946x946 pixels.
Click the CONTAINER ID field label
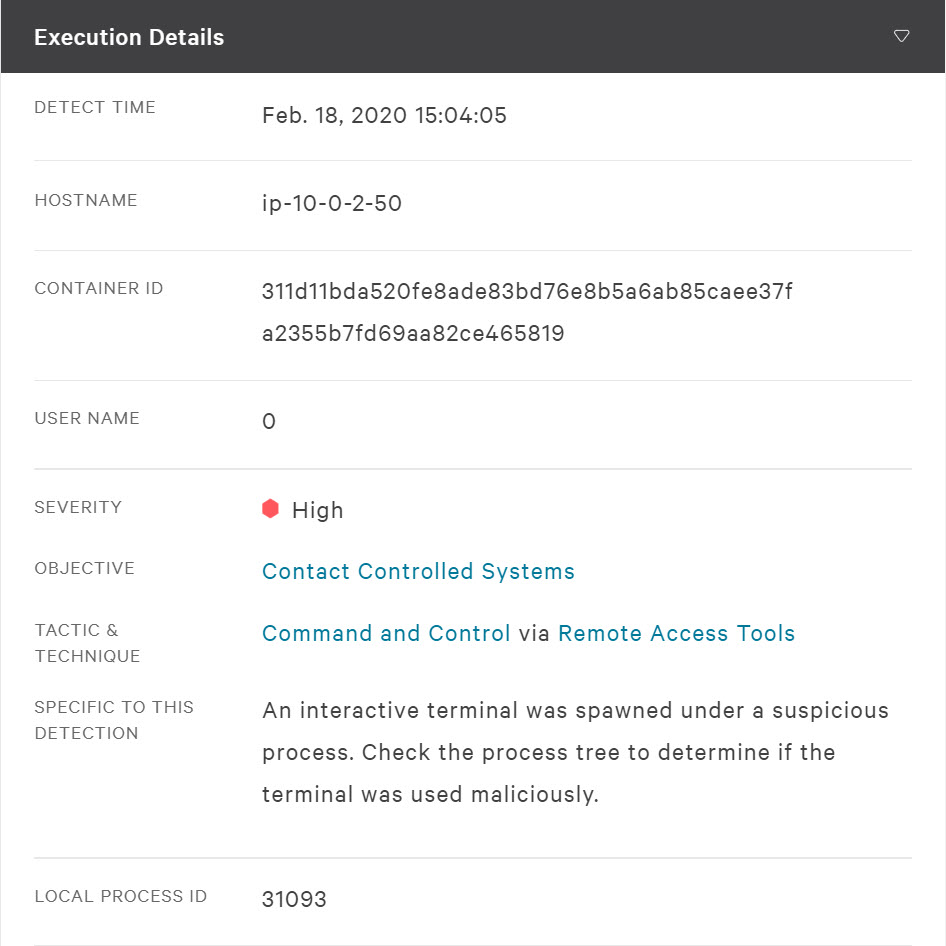coord(99,288)
